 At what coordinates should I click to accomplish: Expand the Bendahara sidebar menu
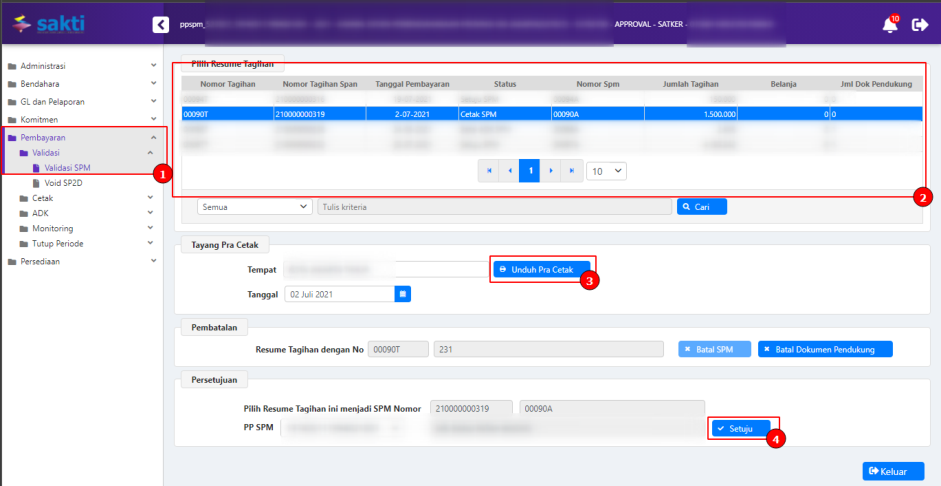(80, 84)
